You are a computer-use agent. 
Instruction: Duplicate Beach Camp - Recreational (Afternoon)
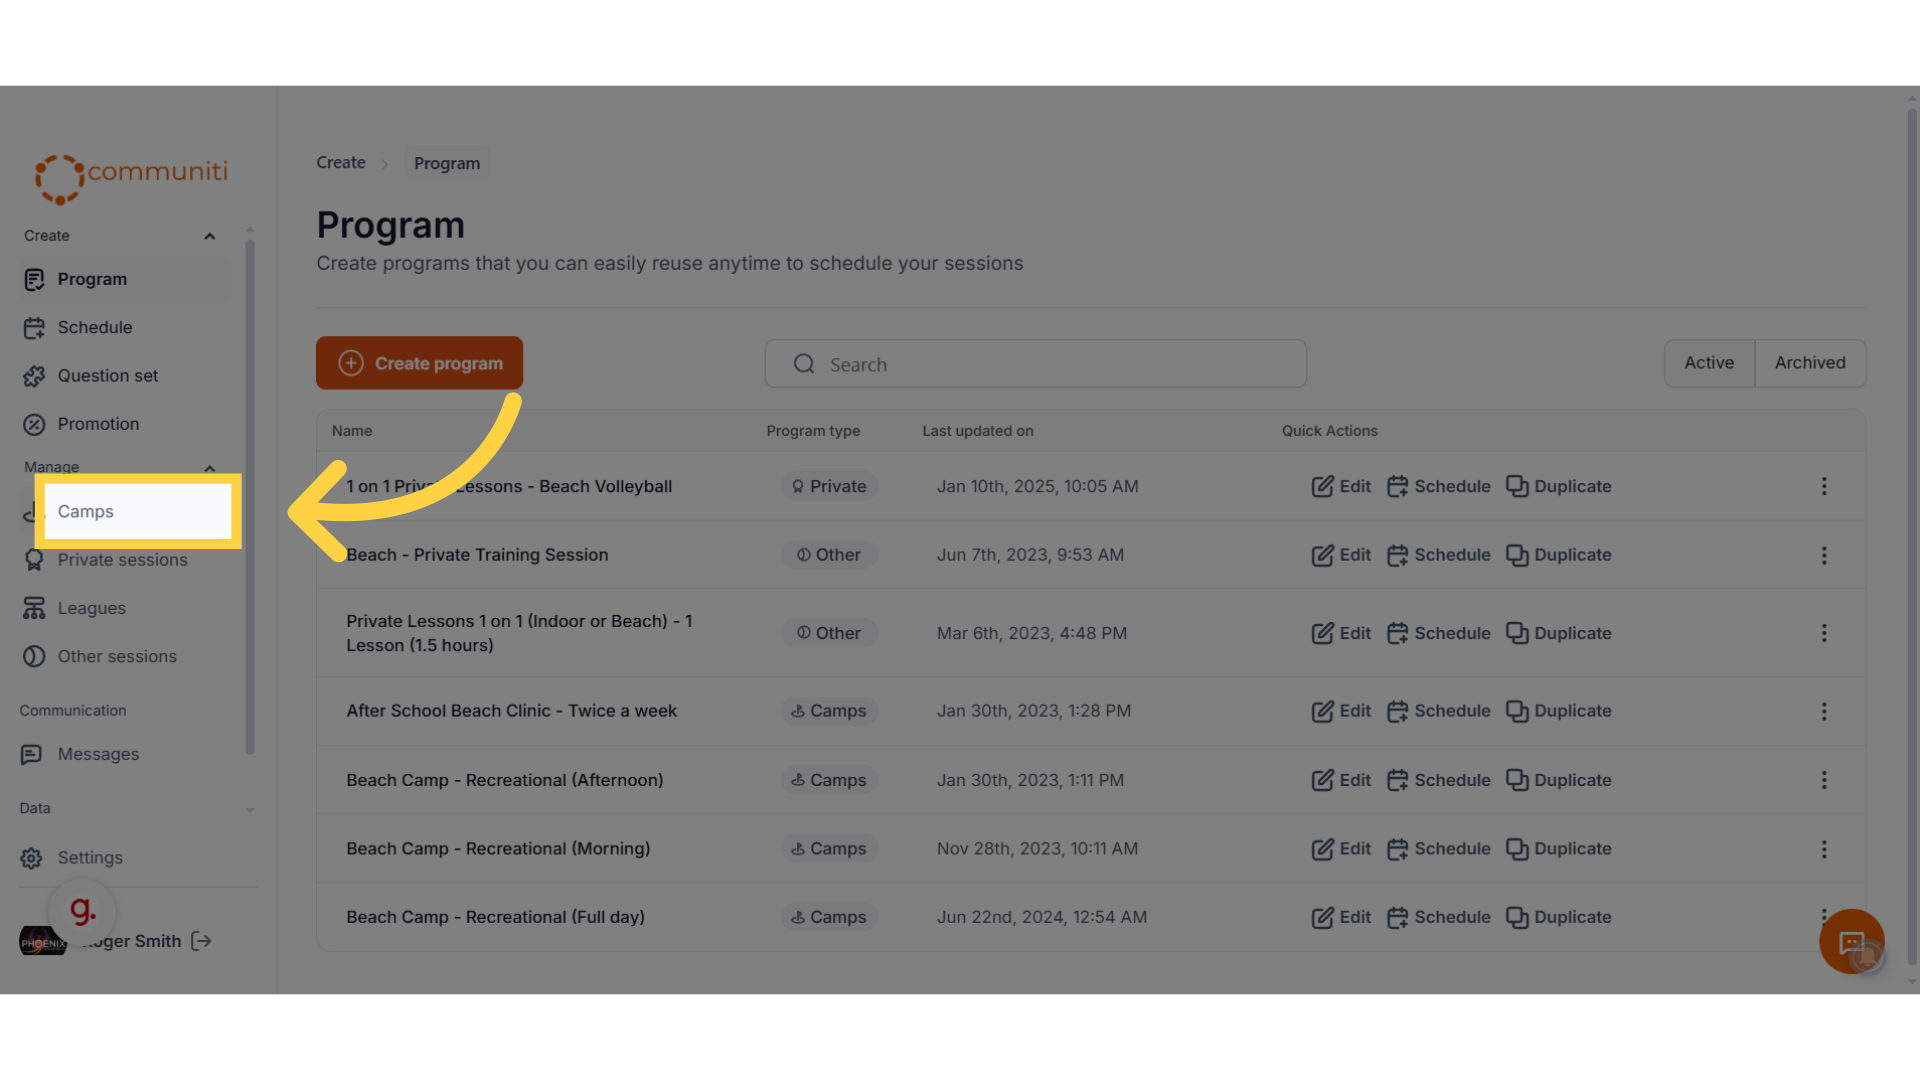(x=1559, y=780)
